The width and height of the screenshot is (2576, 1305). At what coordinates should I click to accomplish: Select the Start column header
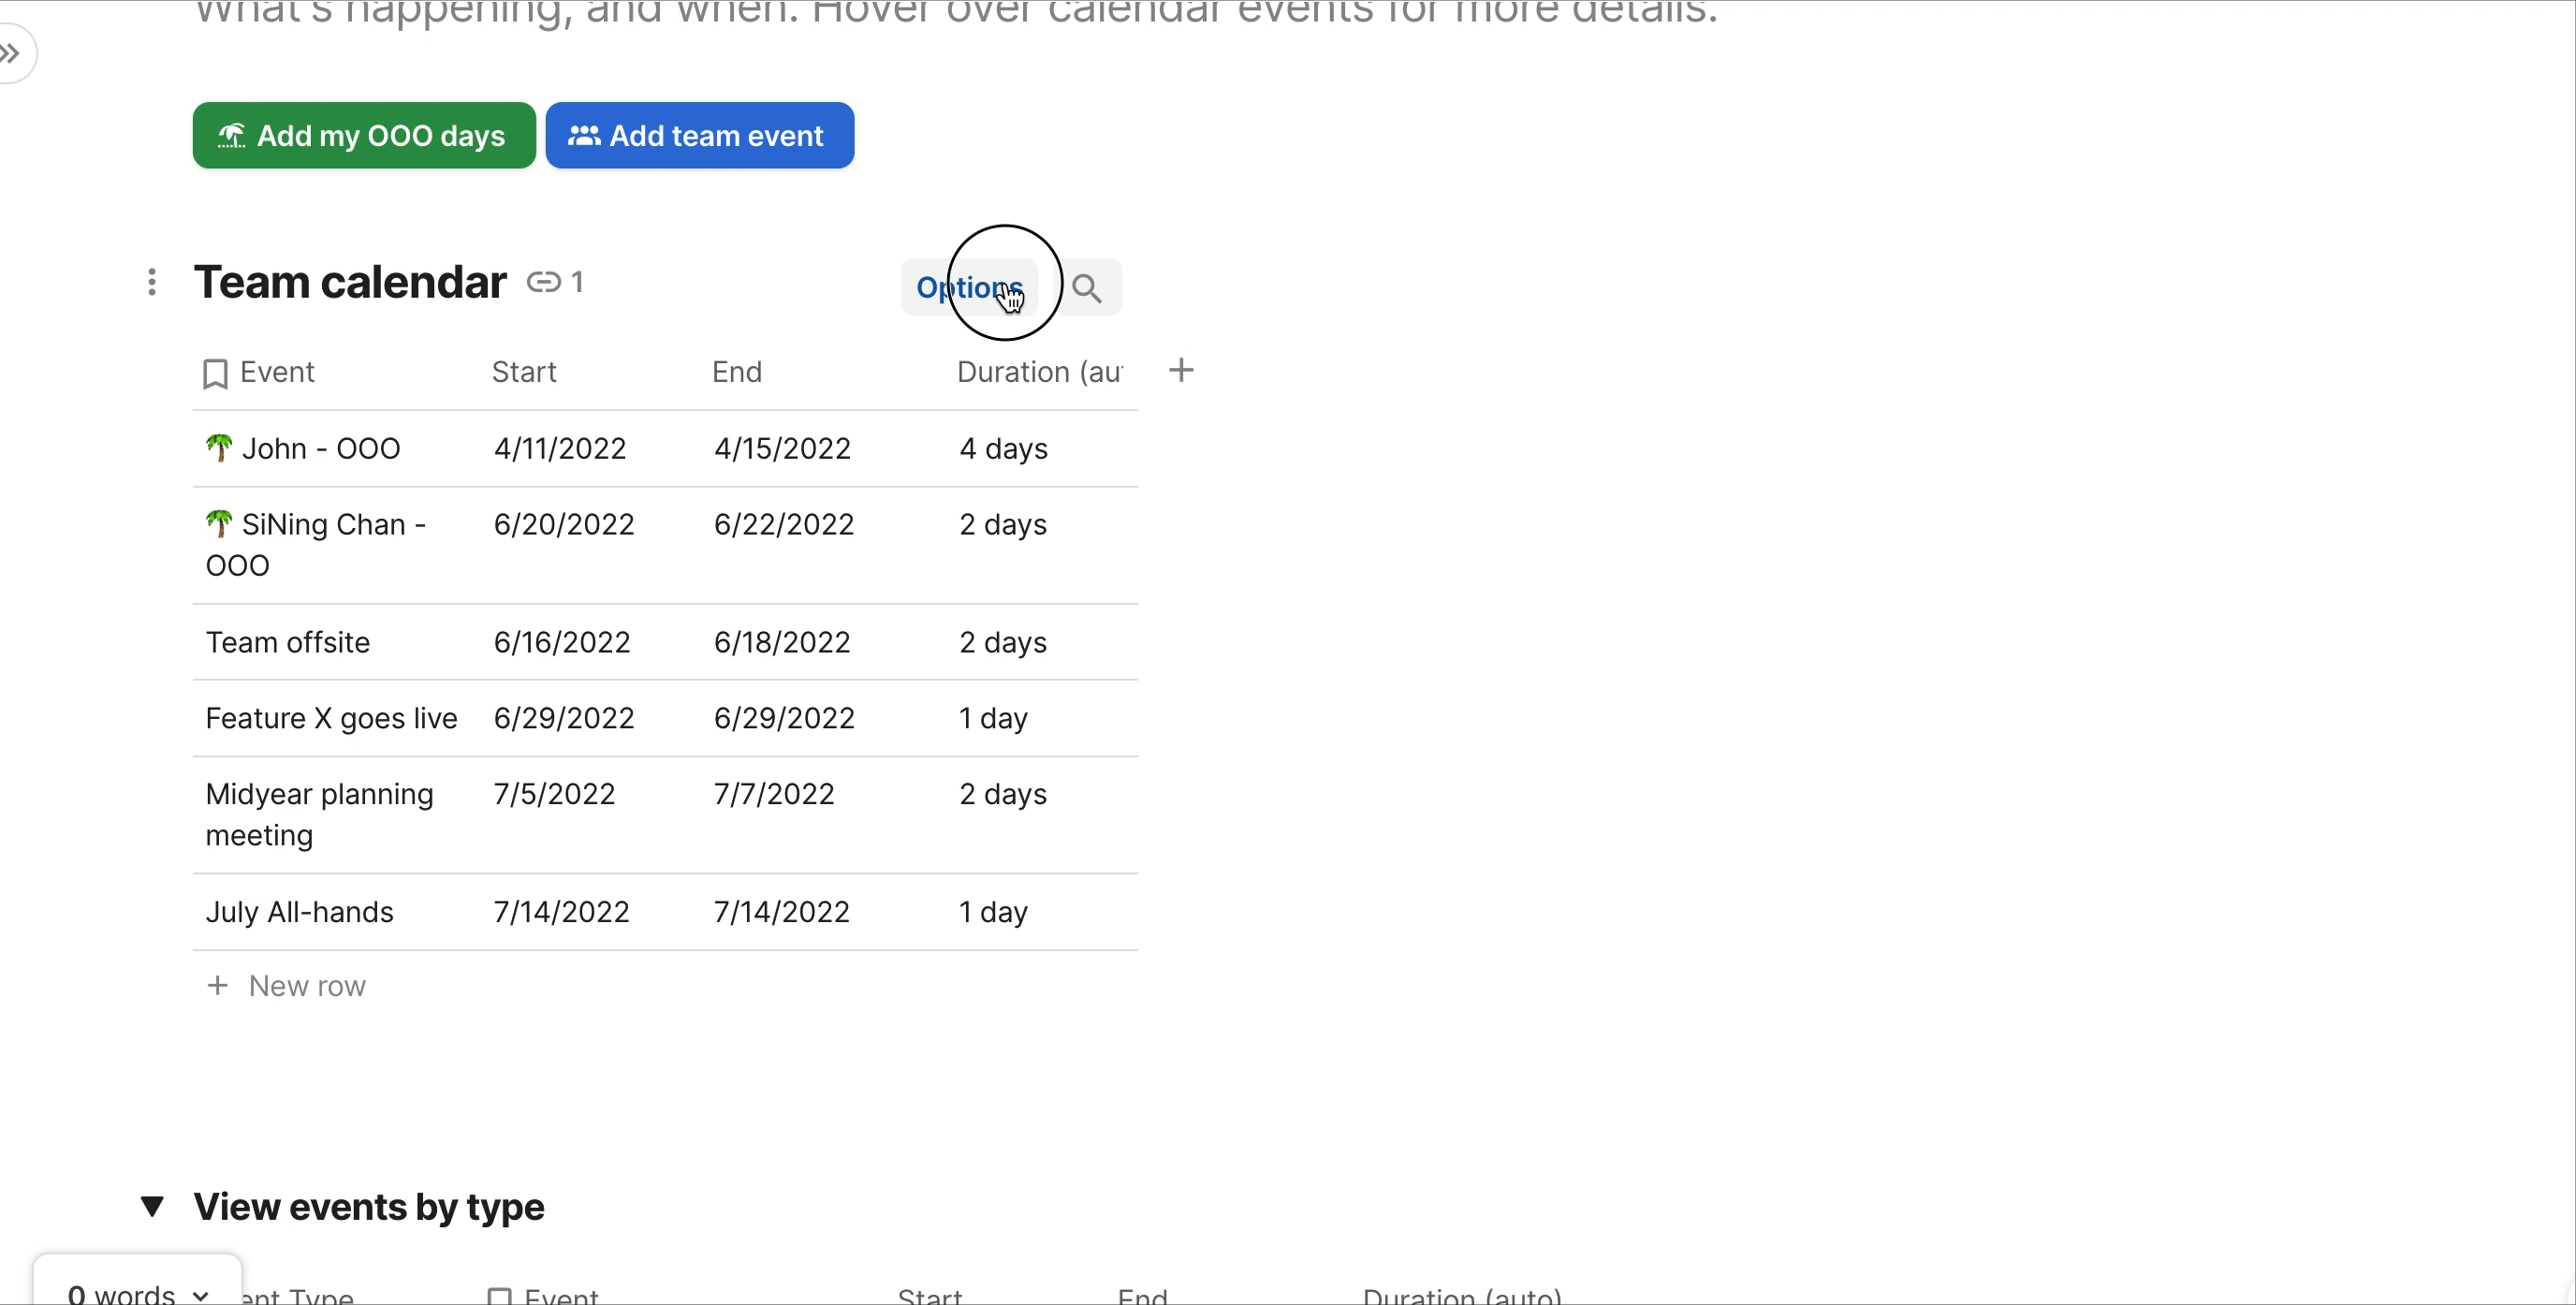click(x=524, y=372)
